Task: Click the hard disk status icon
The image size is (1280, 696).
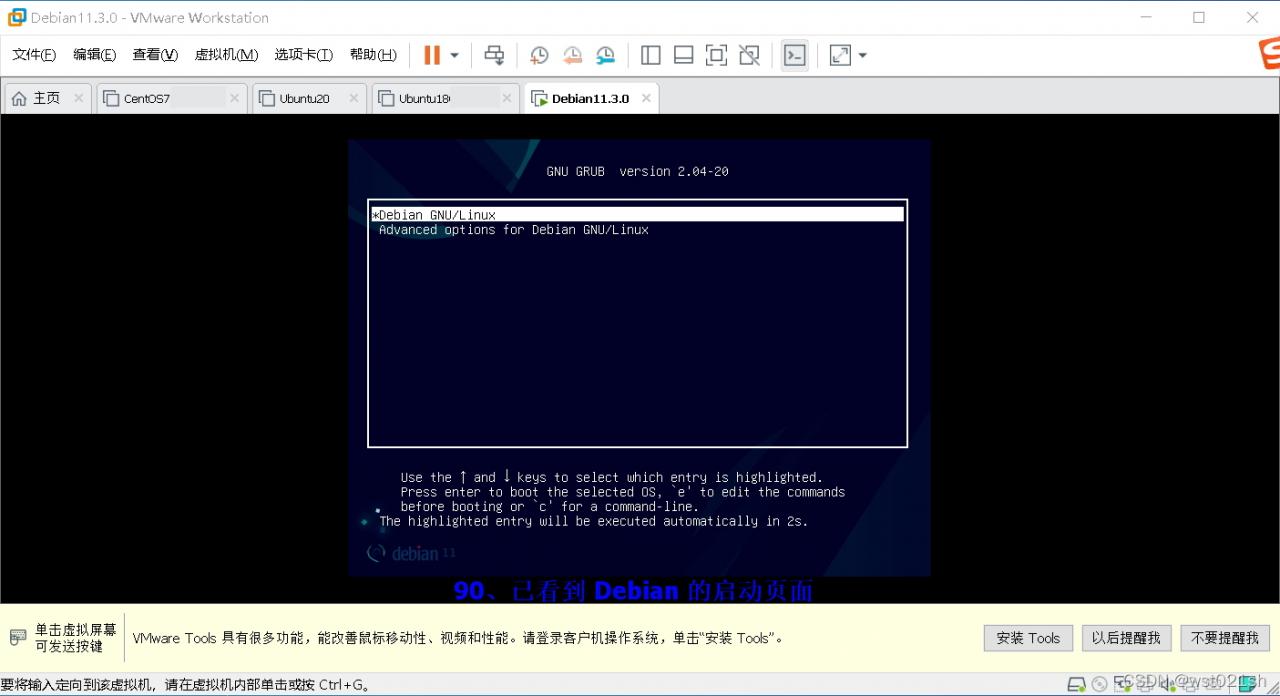Action: [1076, 685]
